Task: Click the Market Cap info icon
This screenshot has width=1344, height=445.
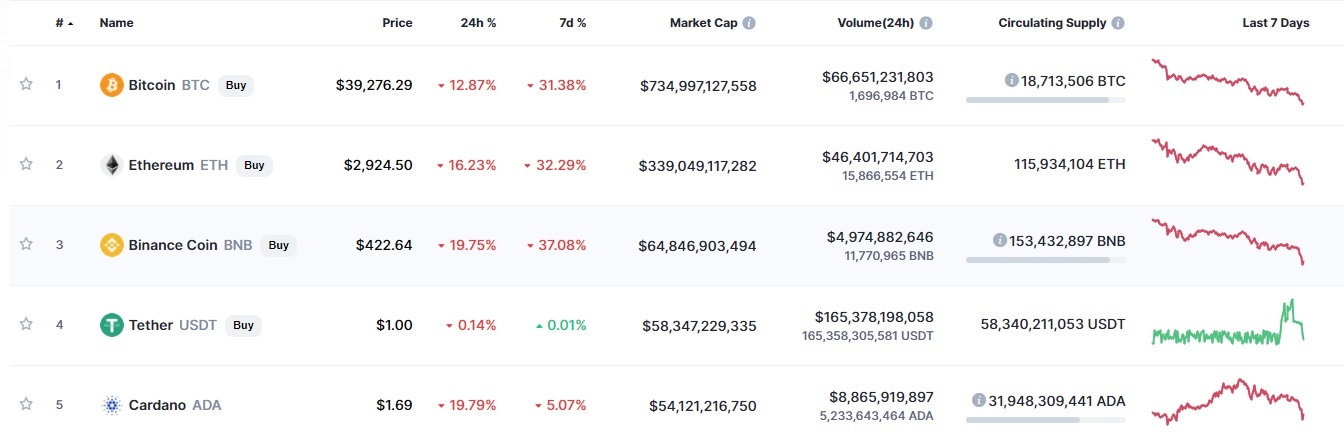Action: pyautogui.click(x=749, y=23)
